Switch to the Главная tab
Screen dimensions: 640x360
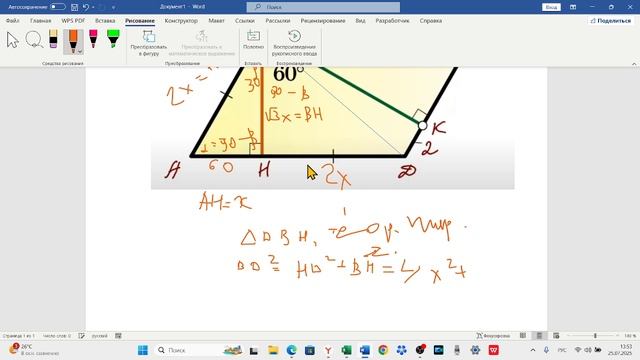click(41, 20)
